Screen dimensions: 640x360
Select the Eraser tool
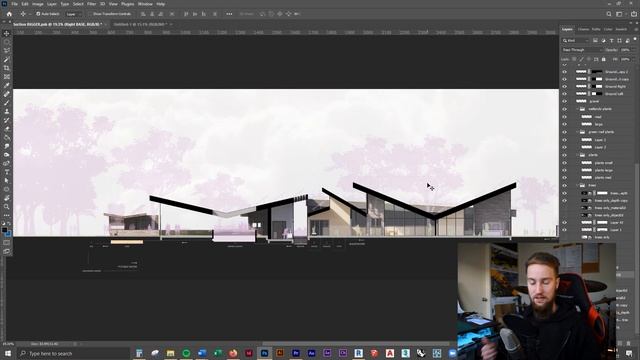pos(7,129)
